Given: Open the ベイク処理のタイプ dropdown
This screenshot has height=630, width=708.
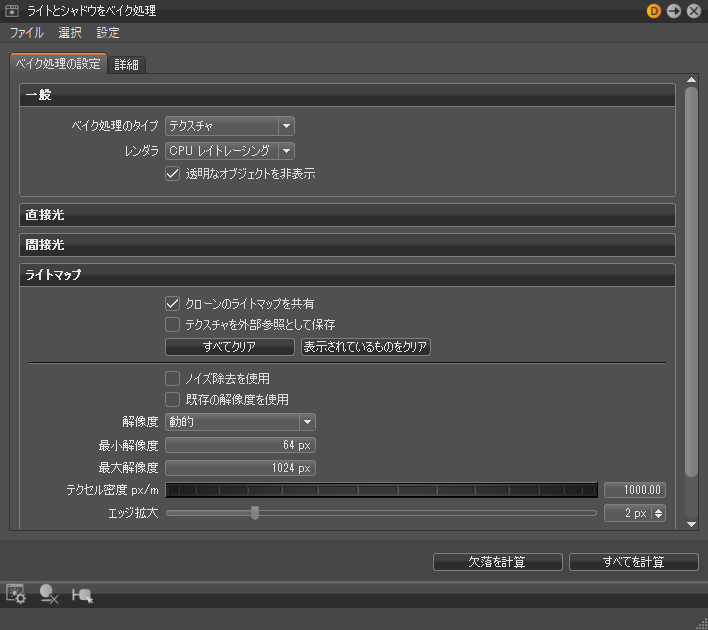Looking at the screenshot, I should tap(230, 126).
